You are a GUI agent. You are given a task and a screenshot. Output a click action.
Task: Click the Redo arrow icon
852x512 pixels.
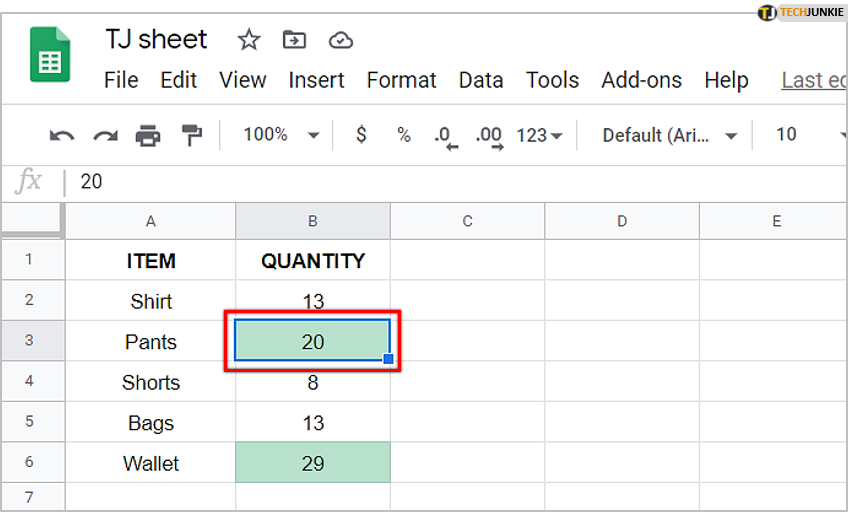pos(105,135)
